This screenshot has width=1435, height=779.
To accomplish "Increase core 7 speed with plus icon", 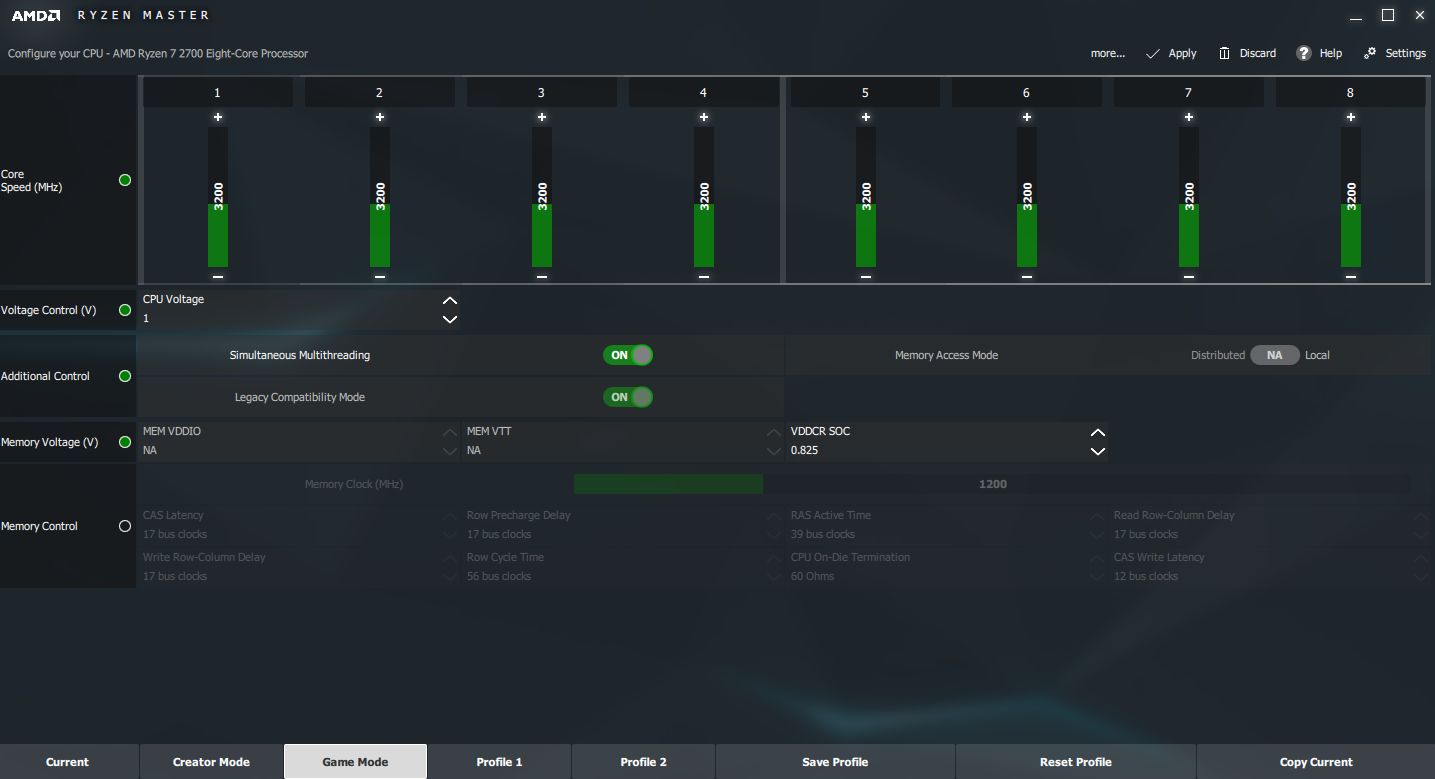I will tap(1189, 117).
